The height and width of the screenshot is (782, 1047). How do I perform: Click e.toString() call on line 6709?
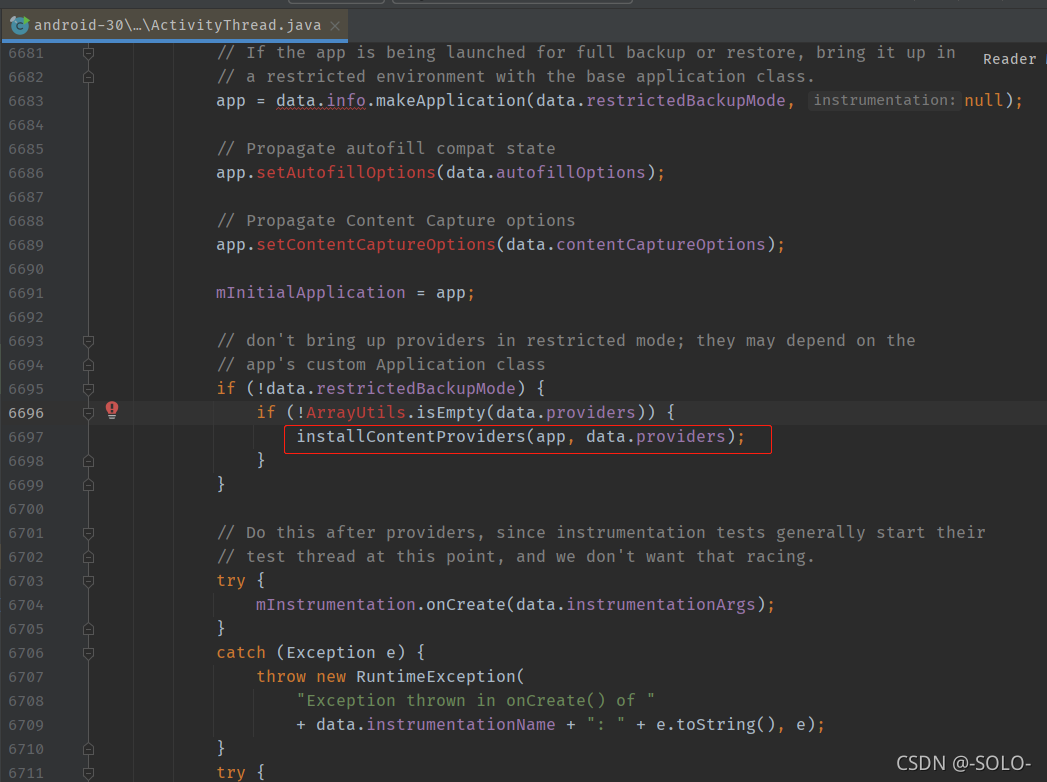coord(716,725)
